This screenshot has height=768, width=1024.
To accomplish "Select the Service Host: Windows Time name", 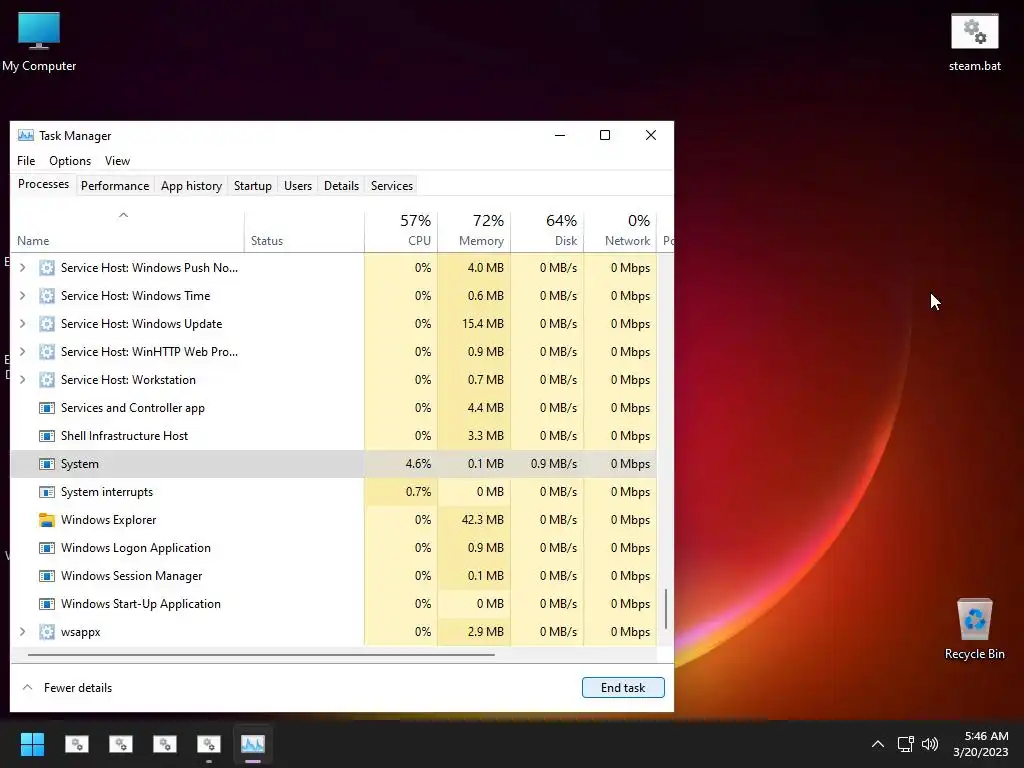I will [x=135, y=296].
